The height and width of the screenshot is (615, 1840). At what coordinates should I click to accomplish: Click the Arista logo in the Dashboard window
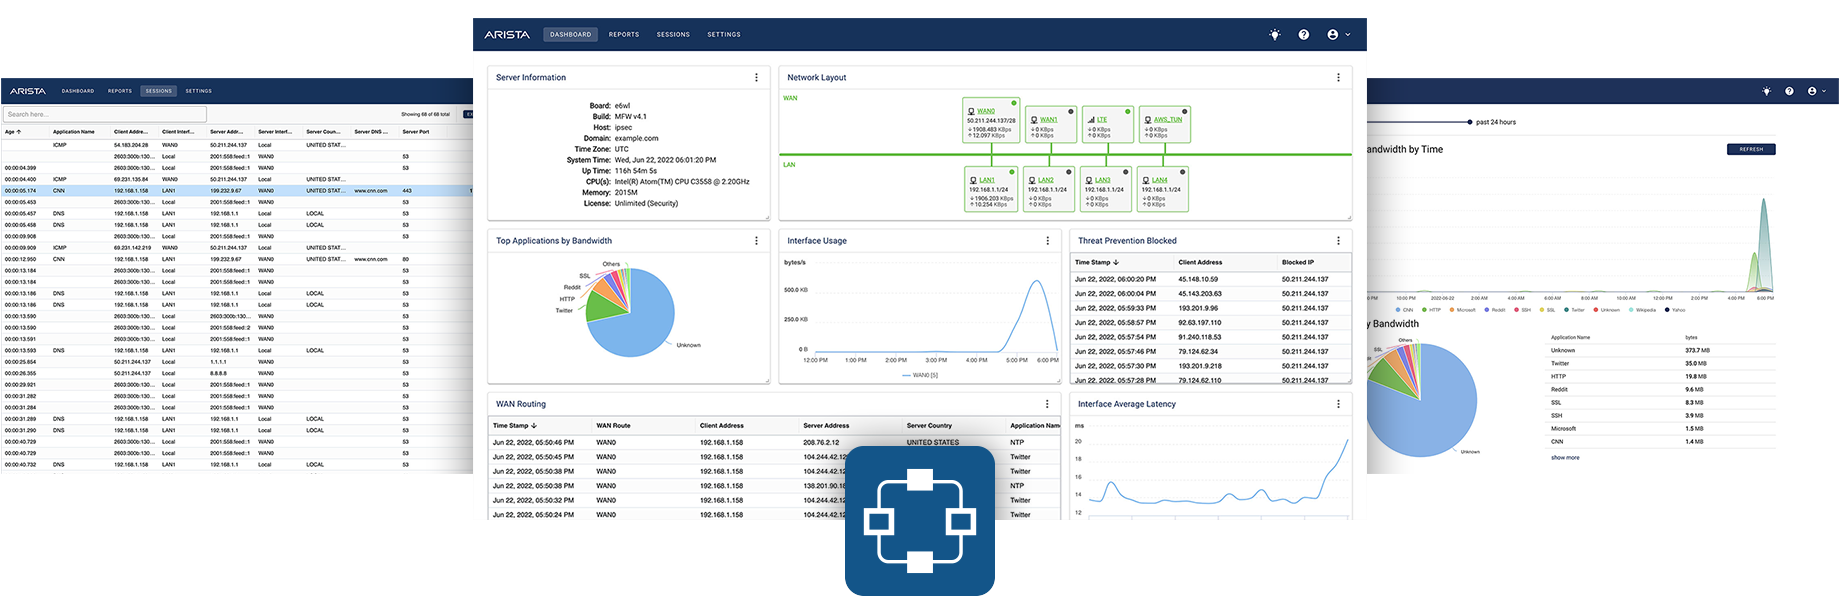(507, 35)
